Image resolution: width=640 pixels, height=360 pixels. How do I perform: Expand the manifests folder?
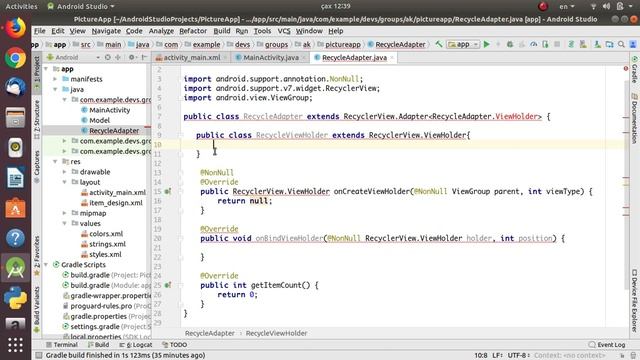tap(55, 79)
